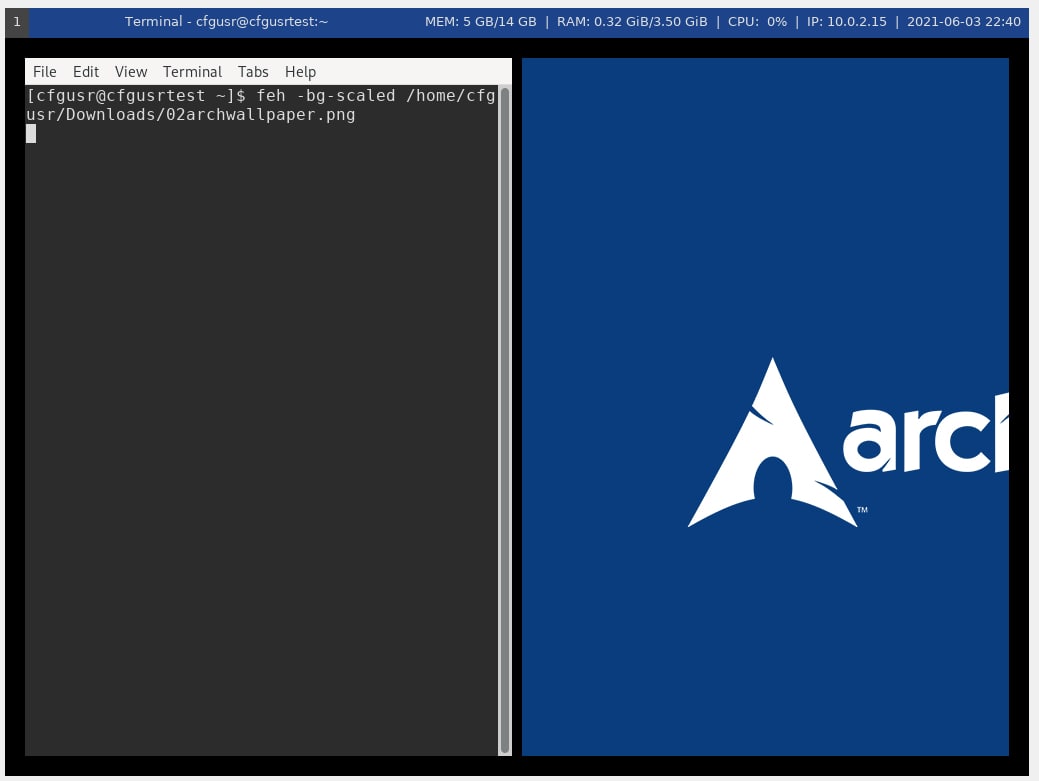1039x781 pixels.
Task: Open the View menu in Terminal
Action: pyautogui.click(x=131, y=72)
